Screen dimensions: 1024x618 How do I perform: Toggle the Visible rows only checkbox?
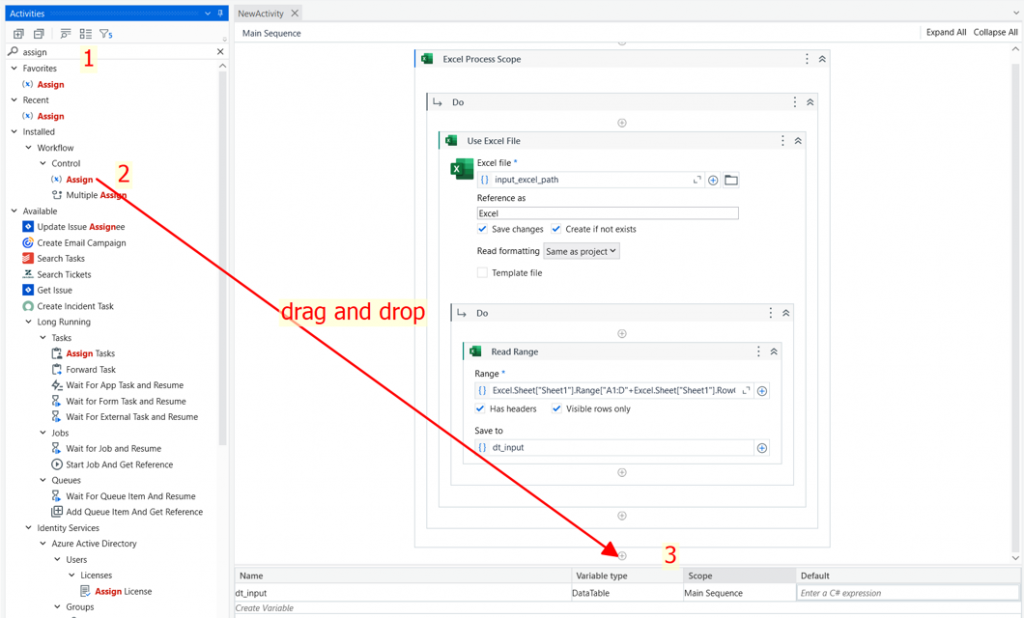coord(556,408)
